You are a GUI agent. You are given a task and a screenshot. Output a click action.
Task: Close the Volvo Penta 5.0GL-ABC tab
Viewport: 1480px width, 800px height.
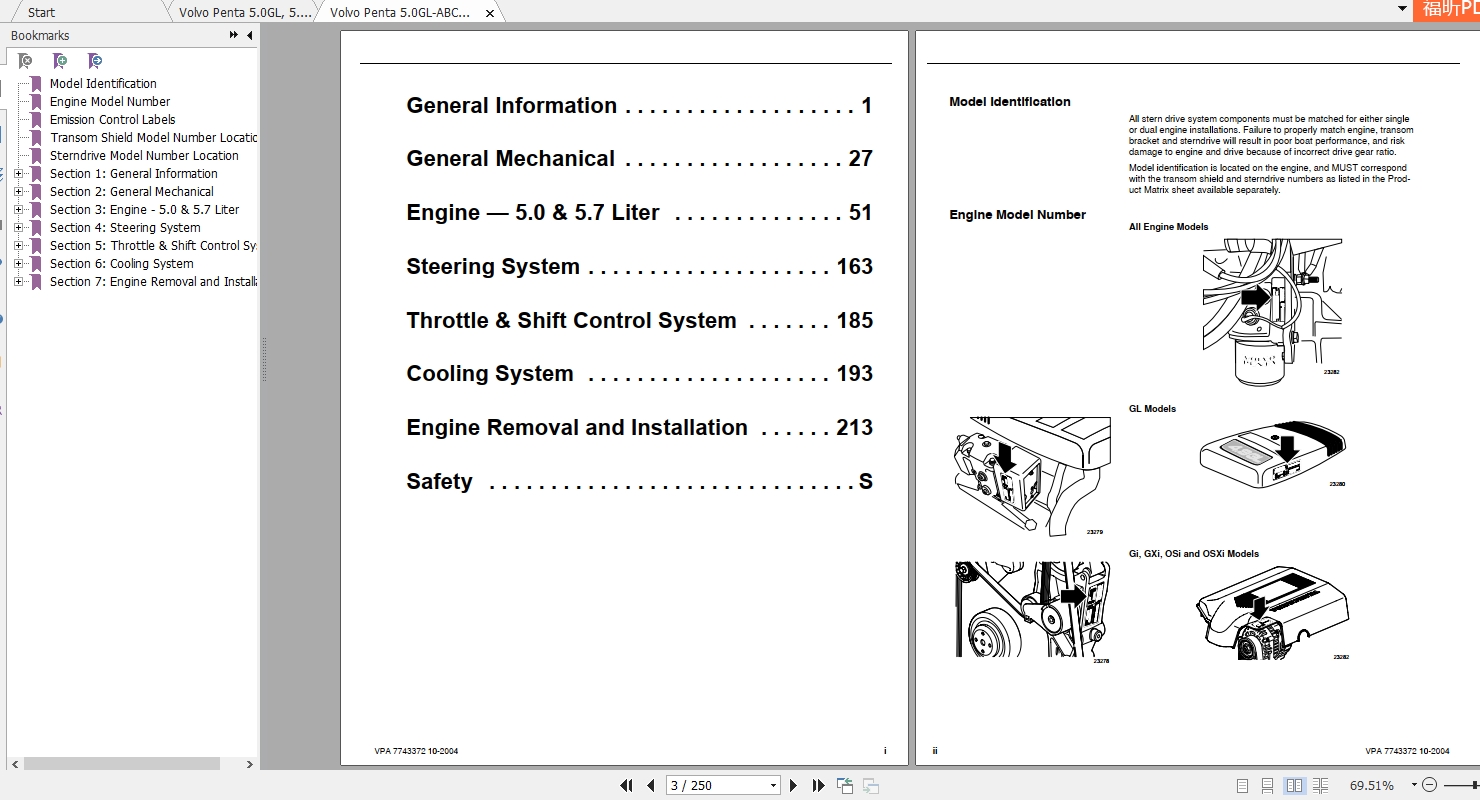tap(490, 13)
